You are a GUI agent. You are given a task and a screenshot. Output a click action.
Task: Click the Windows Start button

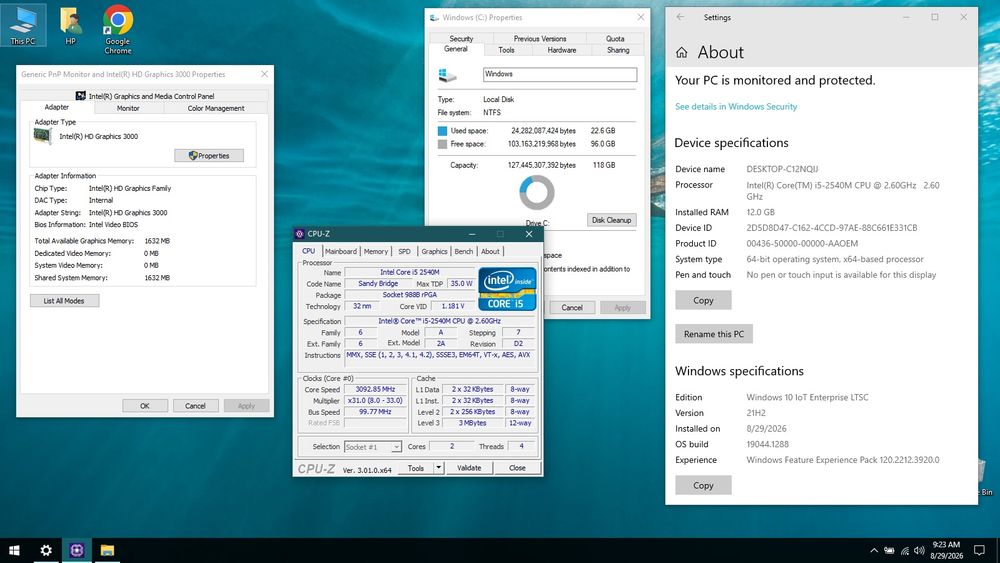[14, 550]
